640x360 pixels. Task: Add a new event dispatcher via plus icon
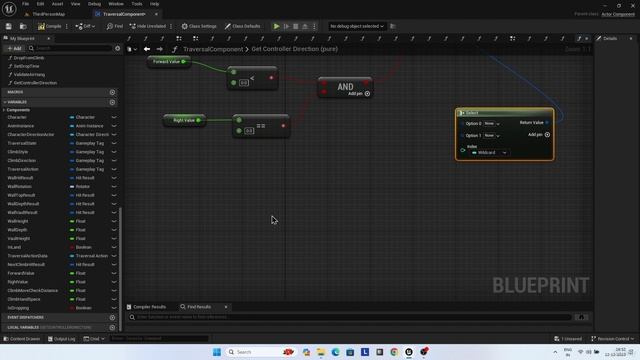coord(112,318)
